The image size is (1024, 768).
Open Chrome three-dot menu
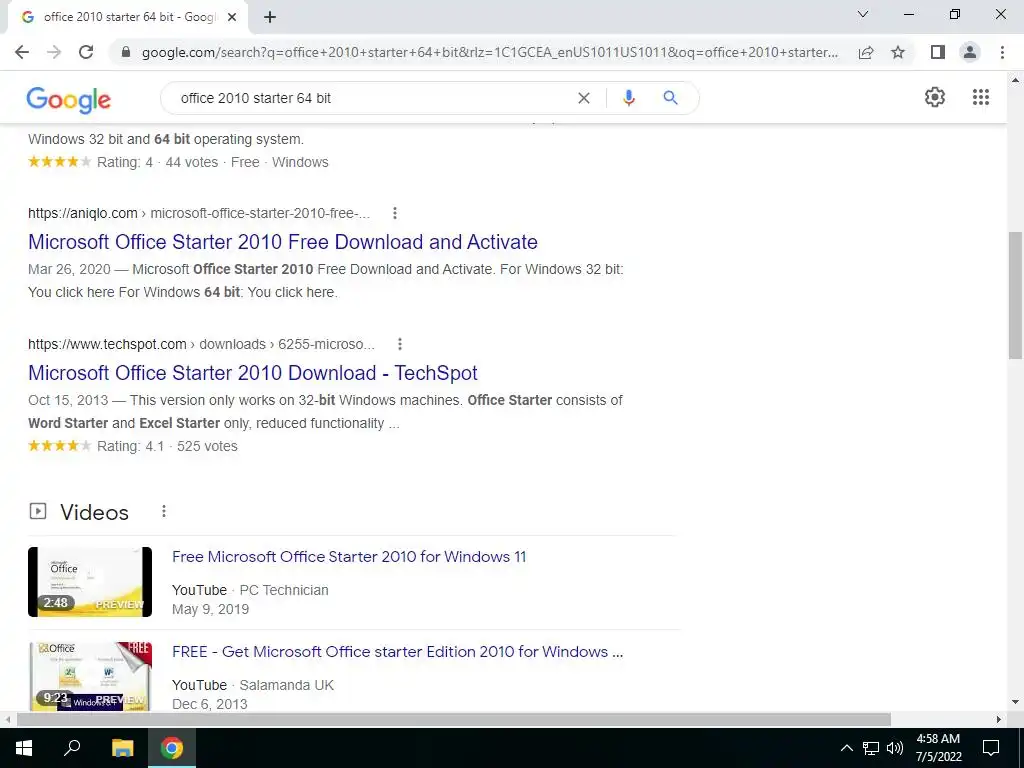tap(1002, 52)
